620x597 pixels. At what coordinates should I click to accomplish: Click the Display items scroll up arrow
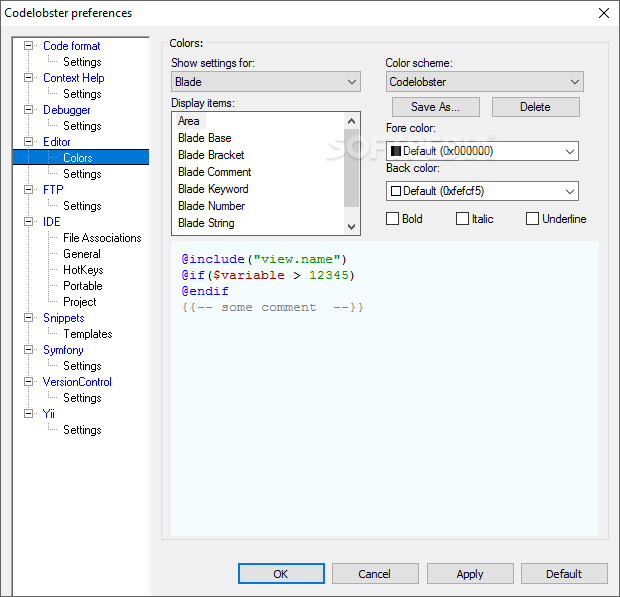pos(351,121)
